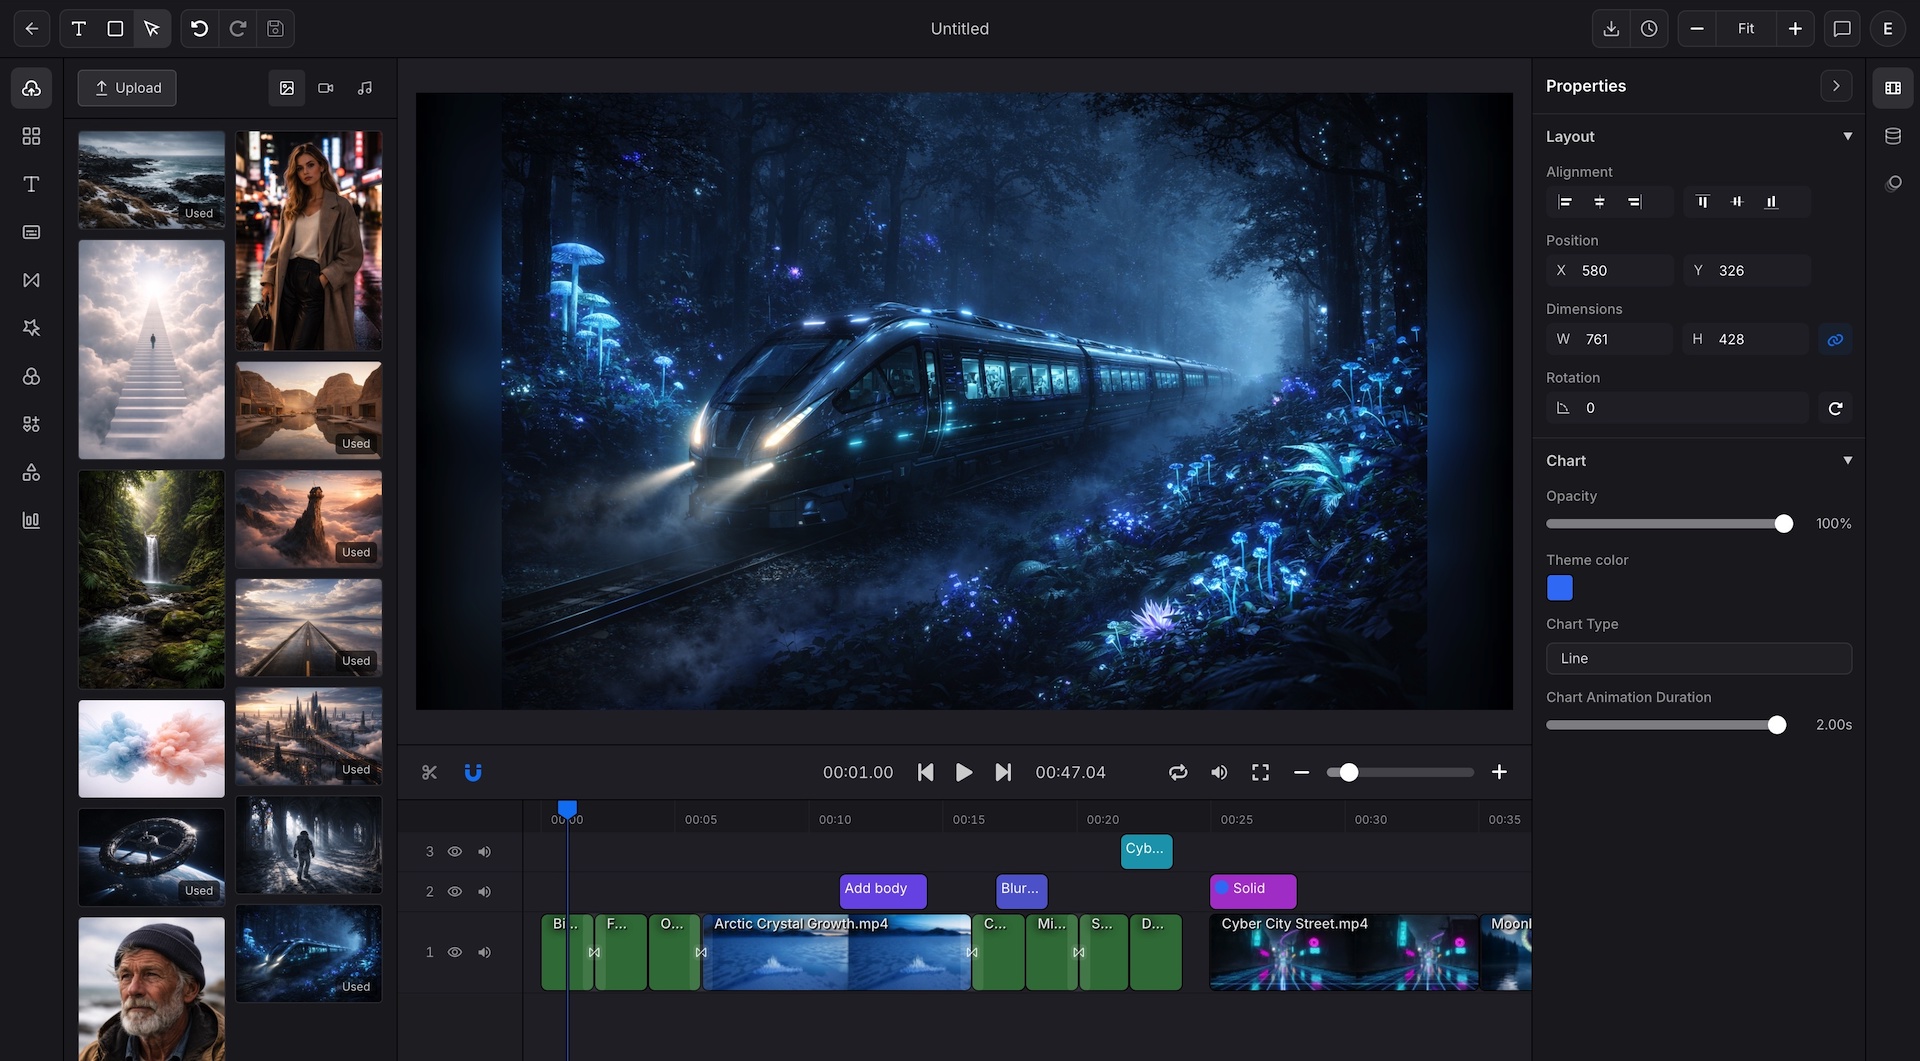Image resolution: width=1920 pixels, height=1061 pixels.
Task: Open the film/media tab on the far right panel
Action: point(1893,87)
